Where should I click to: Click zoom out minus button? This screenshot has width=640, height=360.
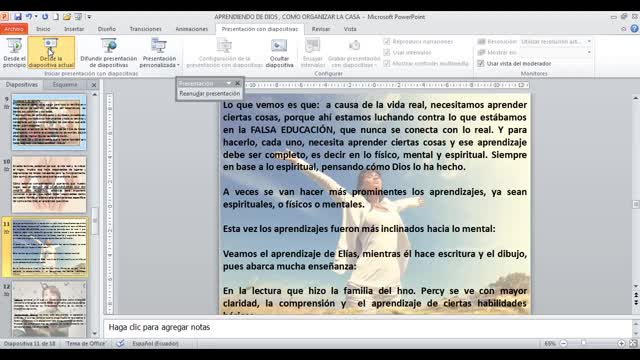(563, 344)
